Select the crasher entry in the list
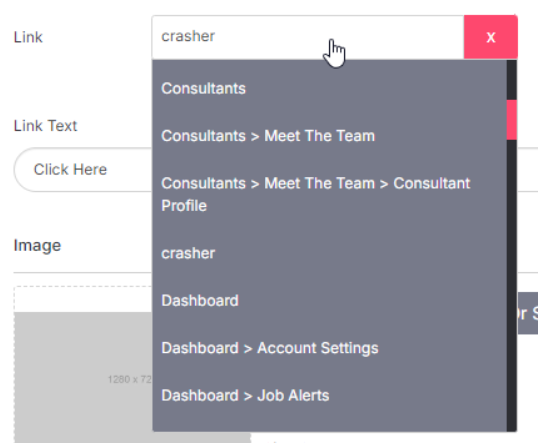The width and height of the screenshot is (550, 446). [x=329, y=253]
